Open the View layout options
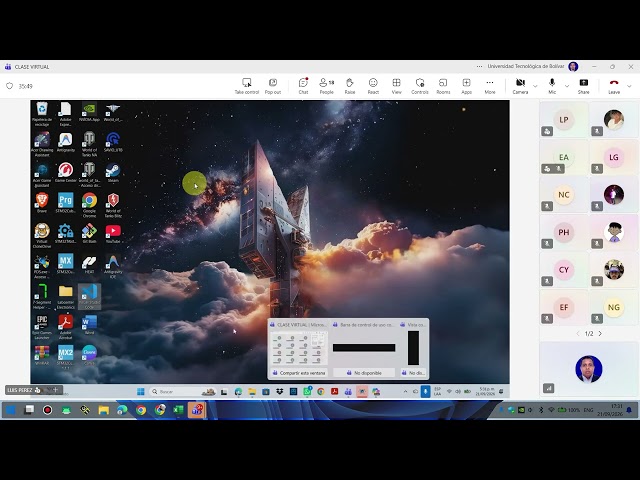This screenshot has width=640, height=480. pyautogui.click(x=396, y=86)
